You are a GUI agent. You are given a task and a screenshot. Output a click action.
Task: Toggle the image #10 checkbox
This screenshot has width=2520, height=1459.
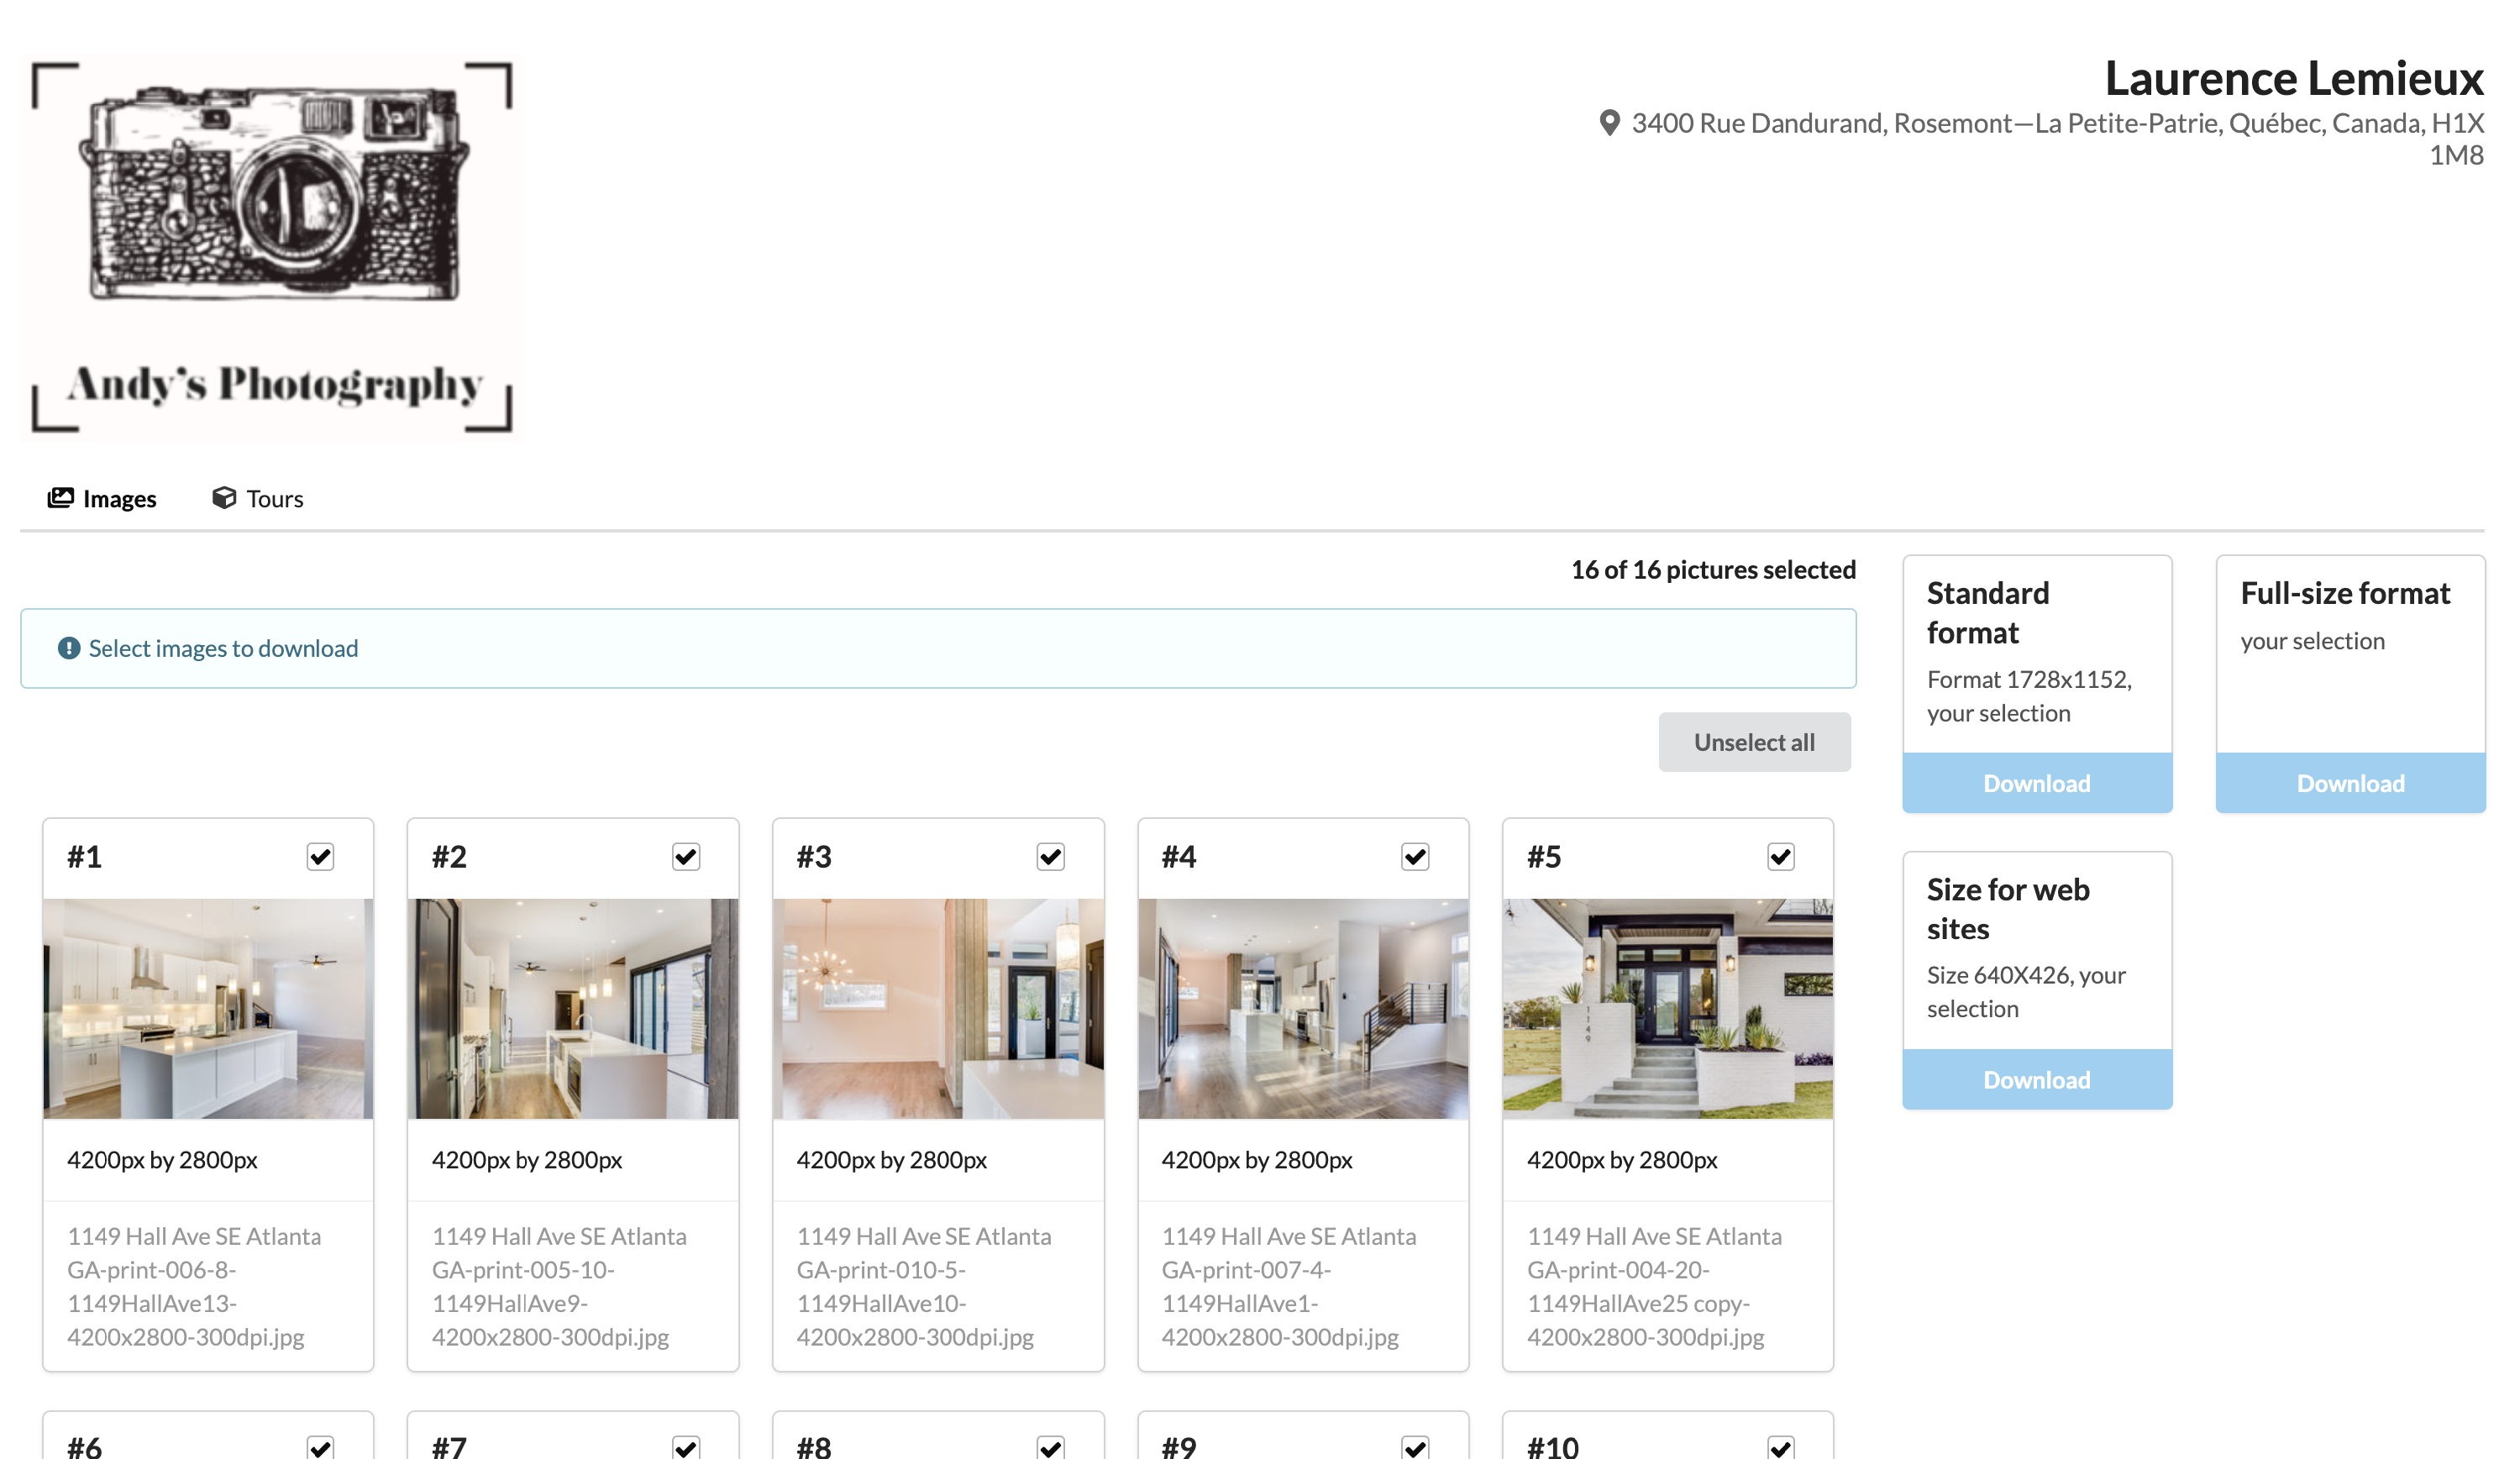1780,1447
